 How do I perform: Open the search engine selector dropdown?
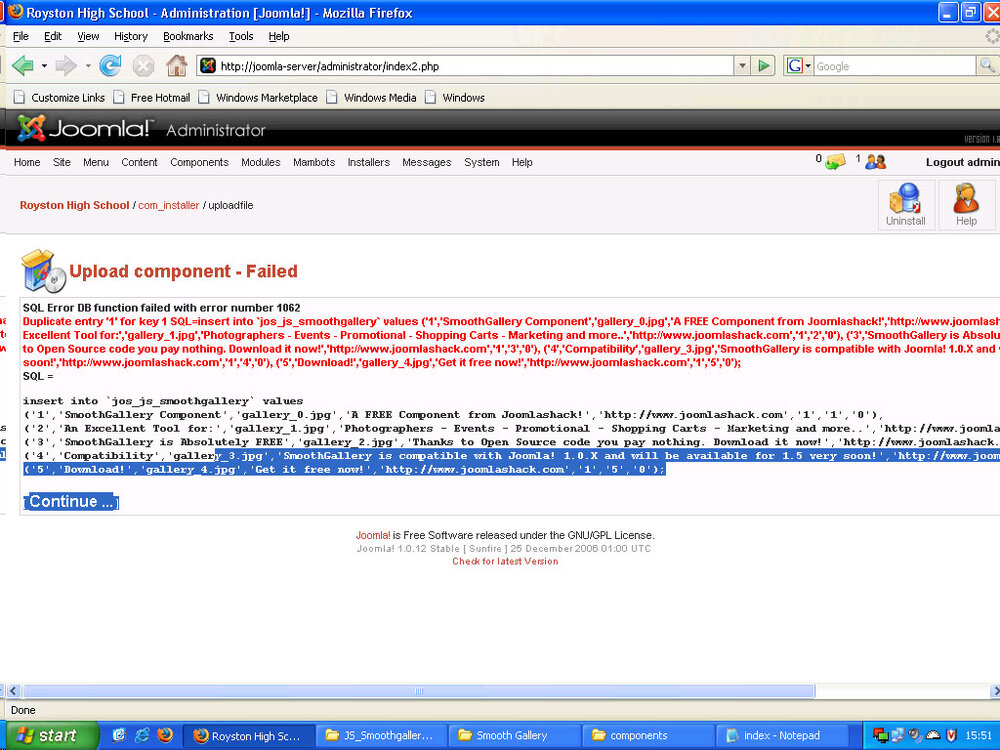pyautogui.click(x=808, y=66)
